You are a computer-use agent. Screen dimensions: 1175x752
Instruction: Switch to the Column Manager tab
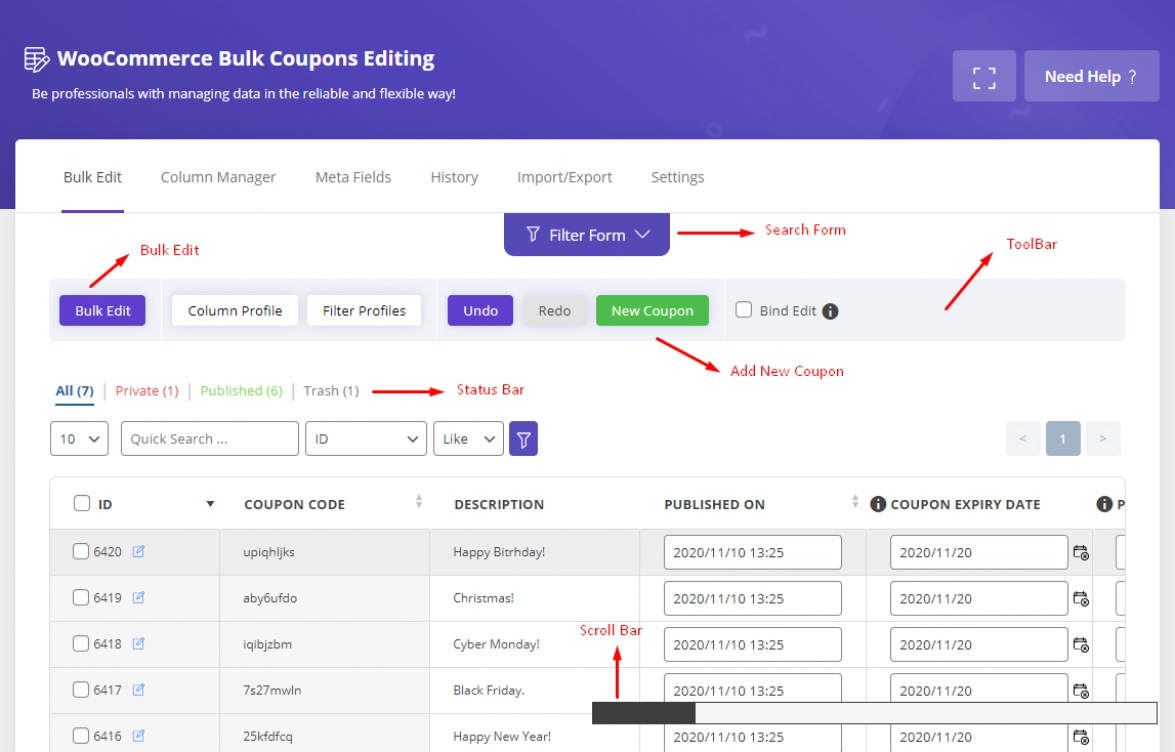click(217, 177)
